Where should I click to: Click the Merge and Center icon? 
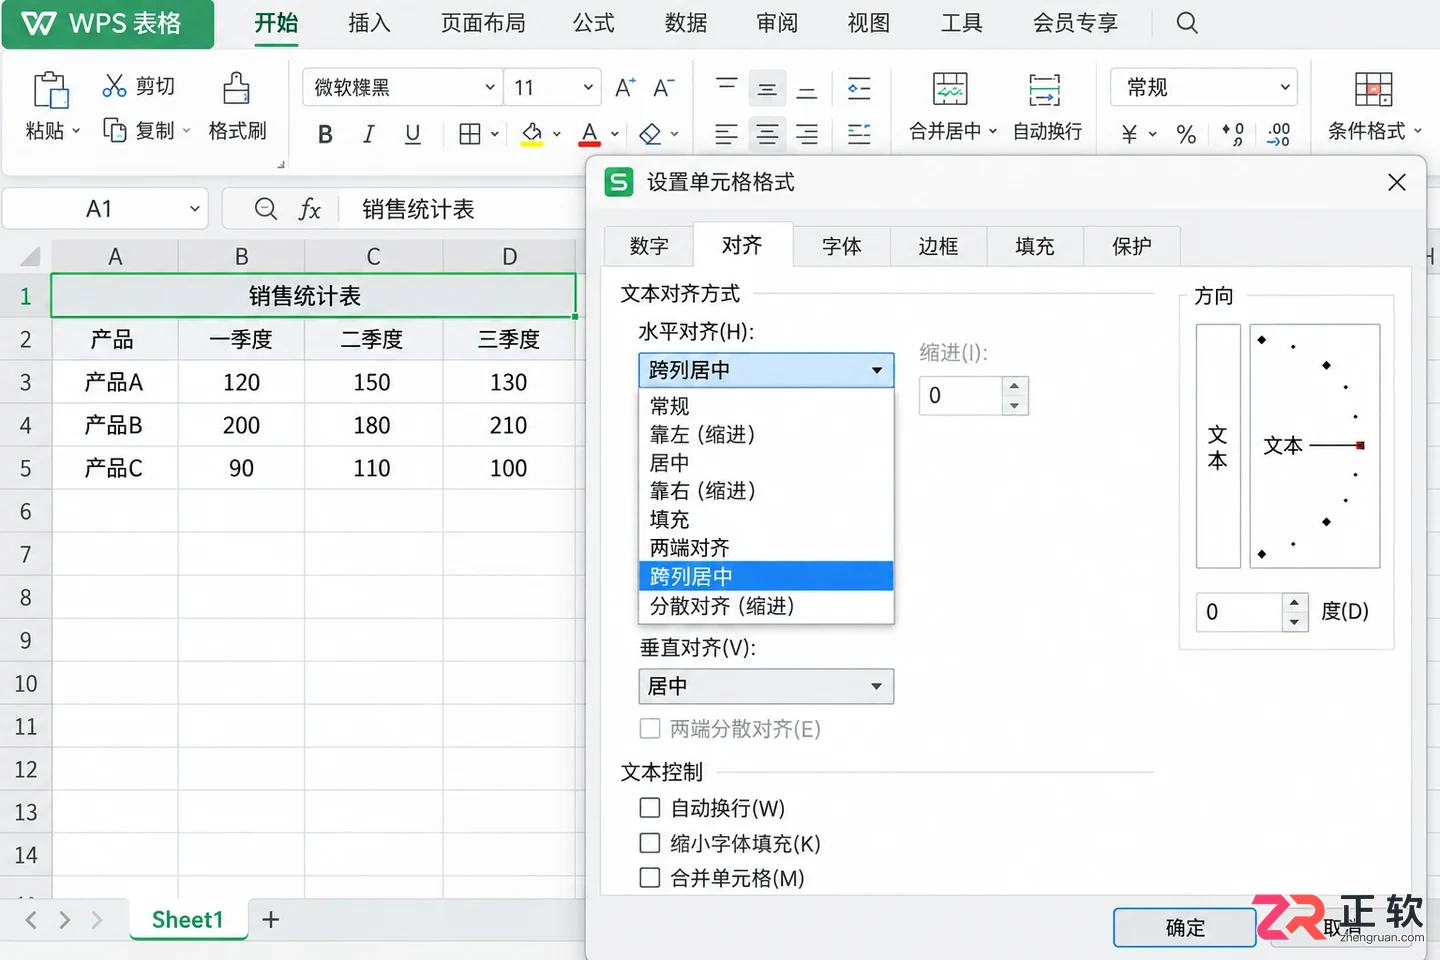coord(950,89)
